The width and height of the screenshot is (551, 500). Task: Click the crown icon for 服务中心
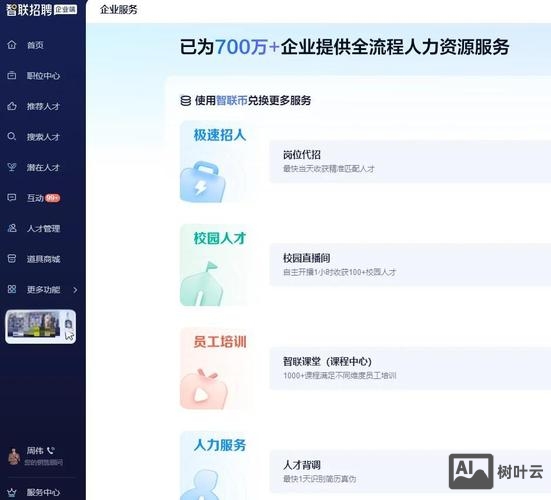12,492
